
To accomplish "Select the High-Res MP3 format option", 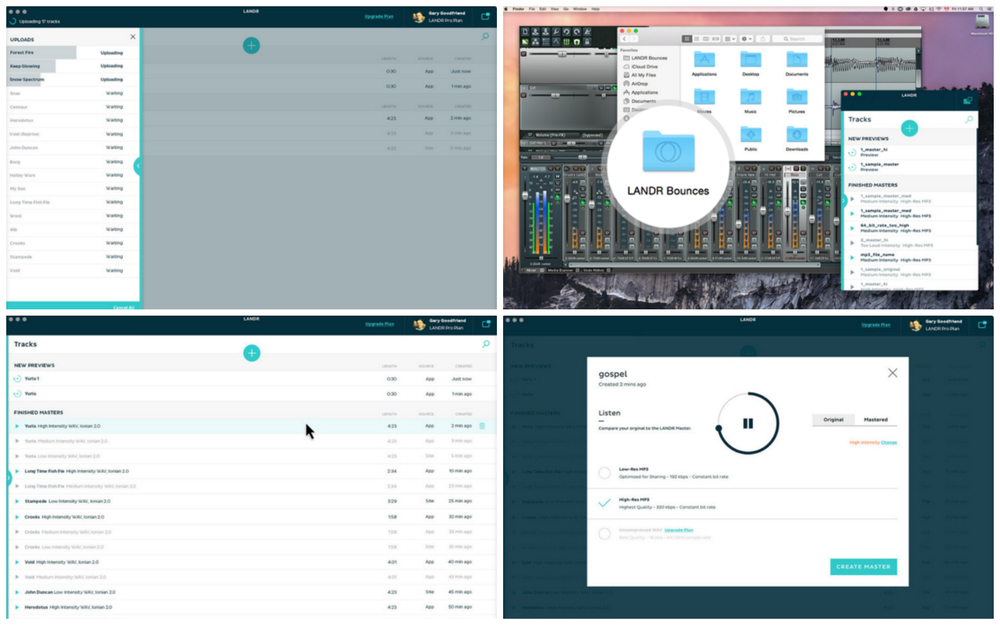I will [604, 502].
